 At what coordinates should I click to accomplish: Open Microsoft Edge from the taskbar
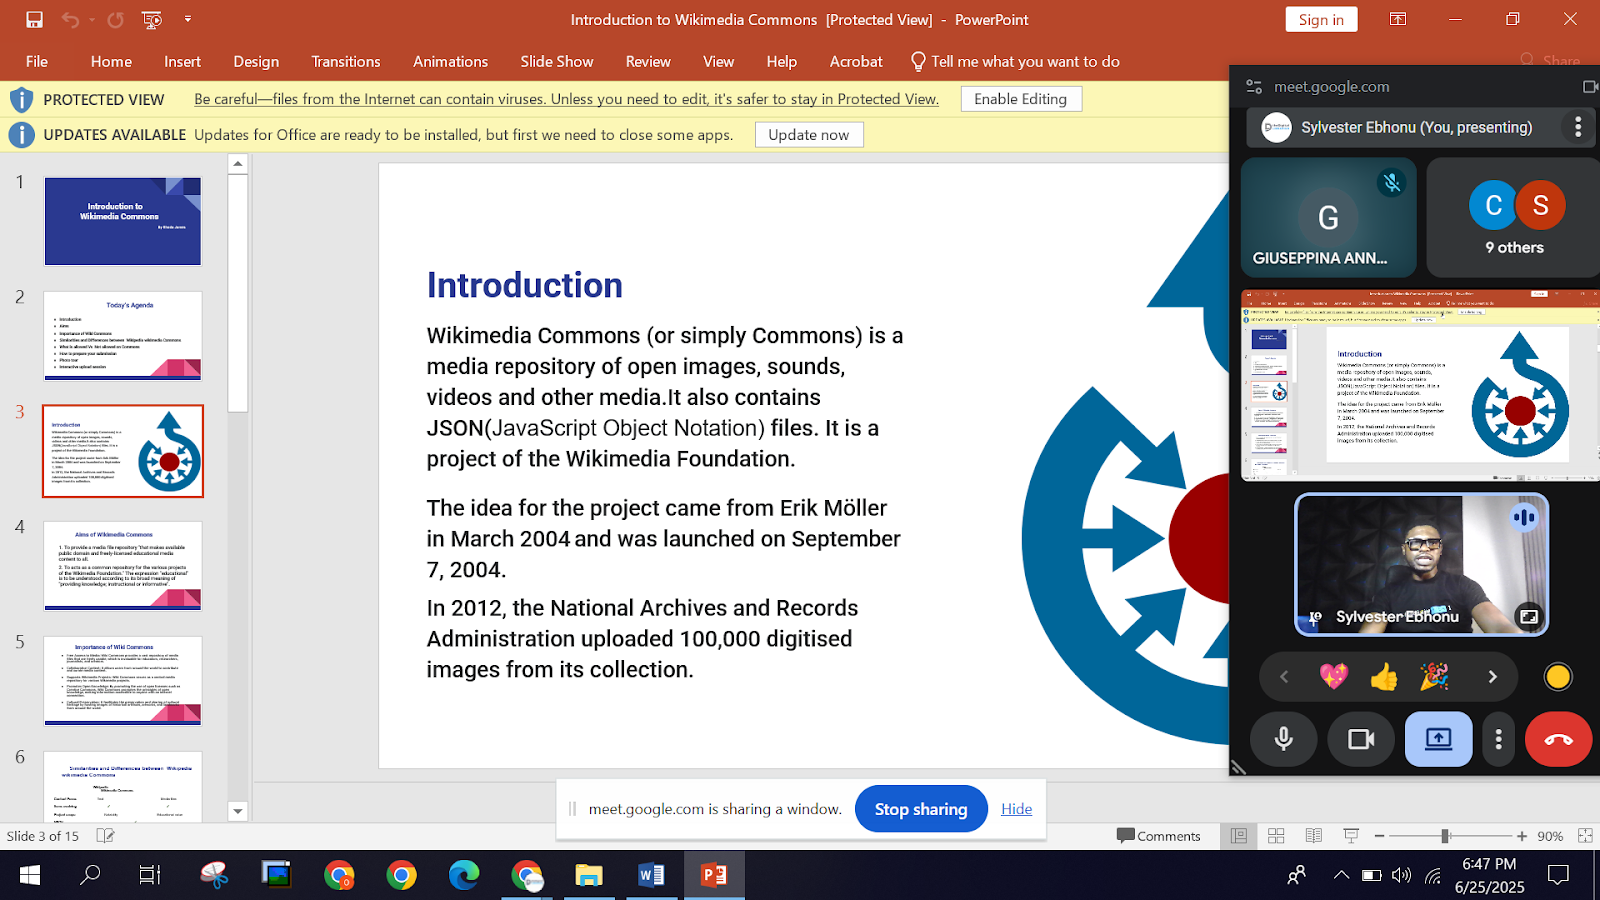coord(464,875)
